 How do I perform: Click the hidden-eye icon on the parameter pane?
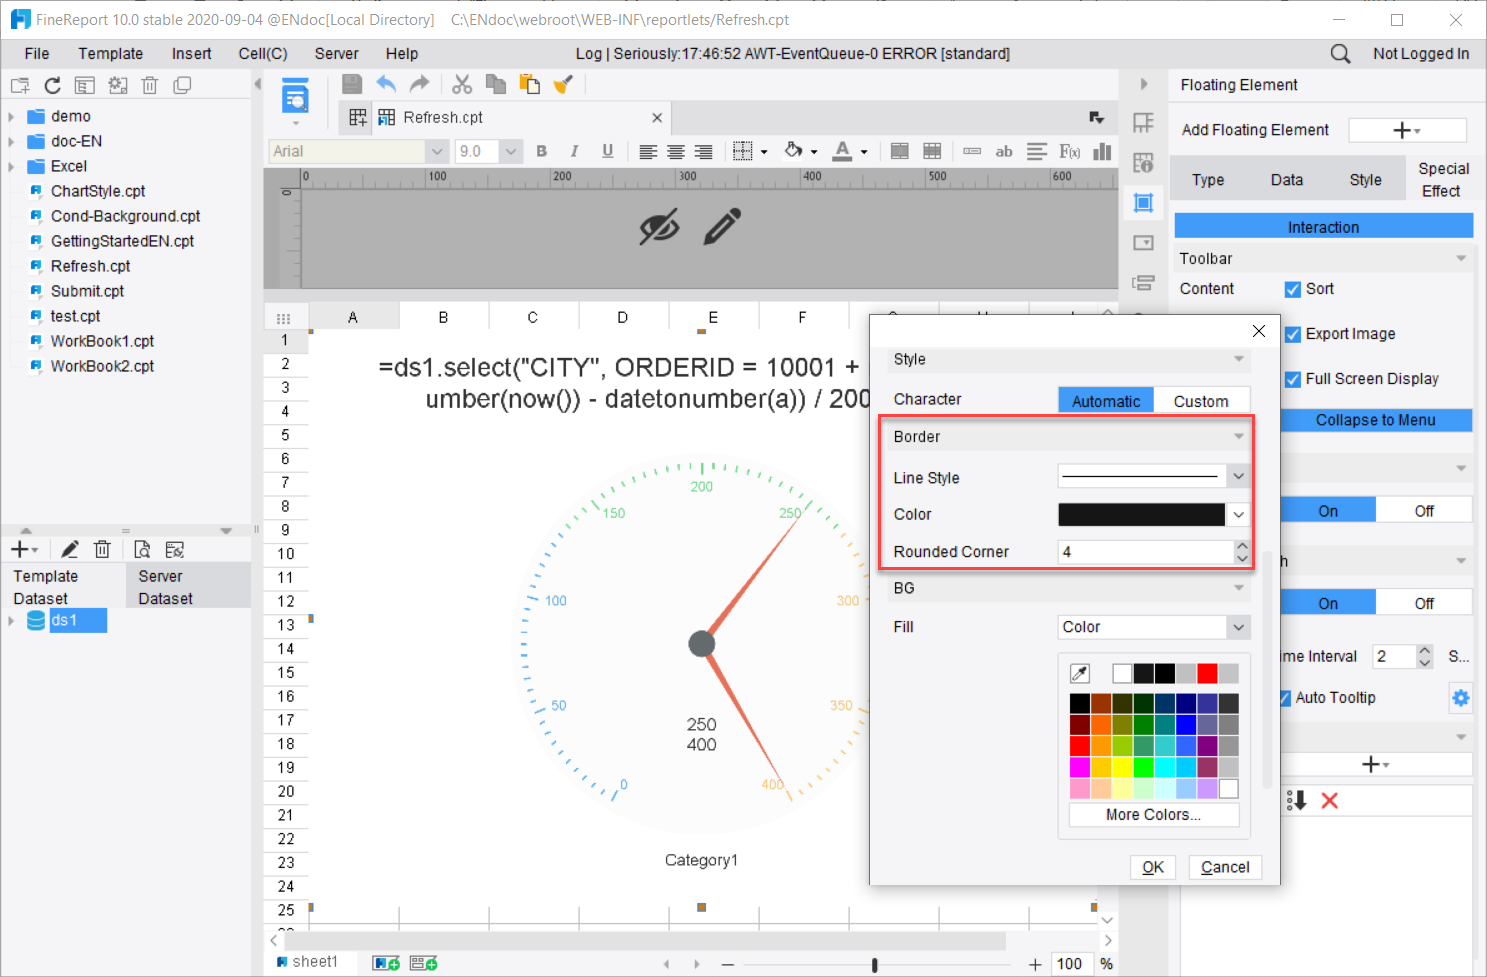(x=659, y=226)
